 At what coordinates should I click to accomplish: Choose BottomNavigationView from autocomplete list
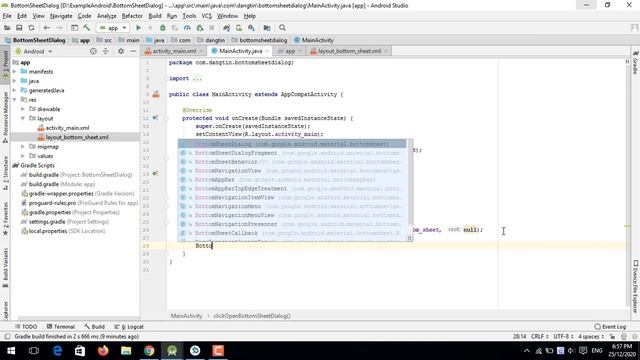[292, 171]
